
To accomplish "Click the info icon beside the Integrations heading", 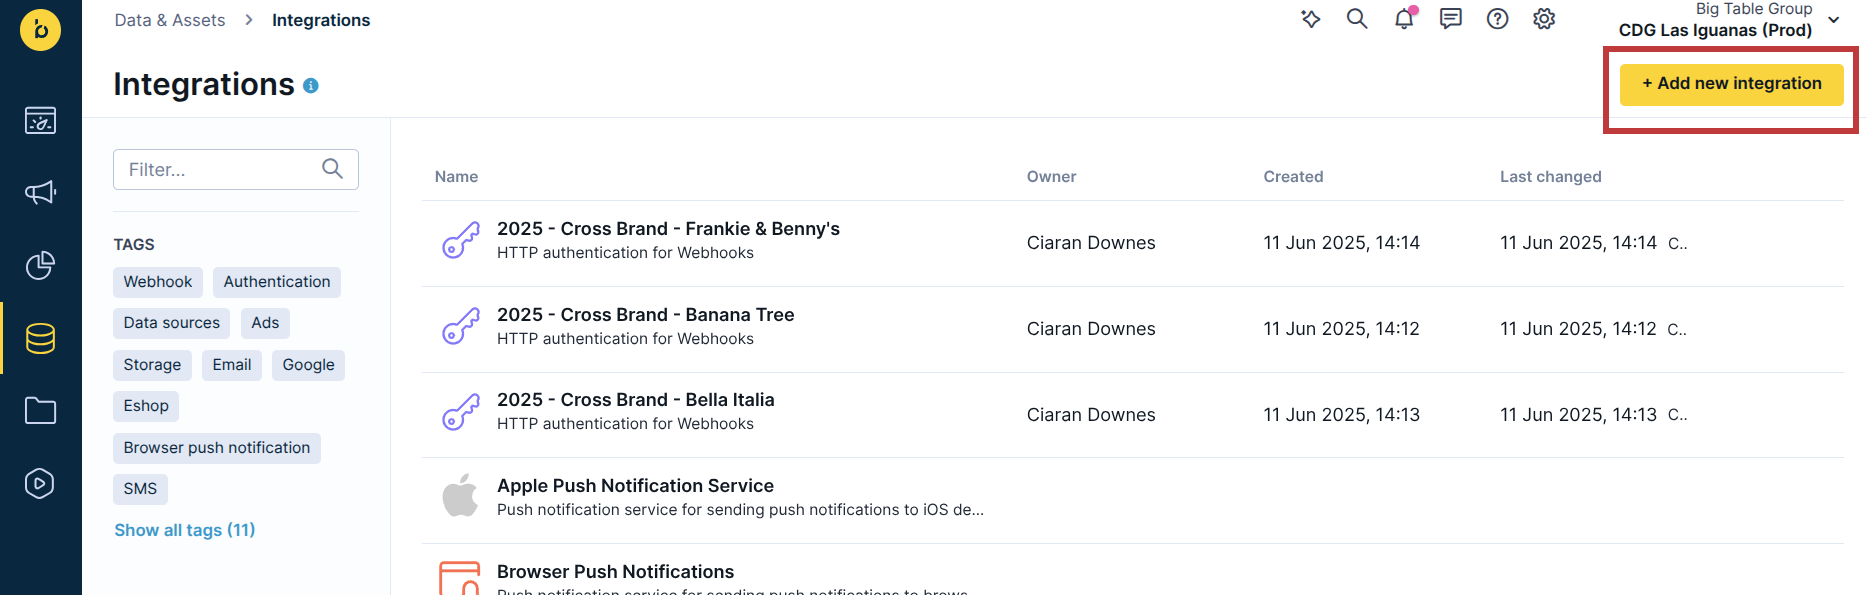I will tap(311, 86).
